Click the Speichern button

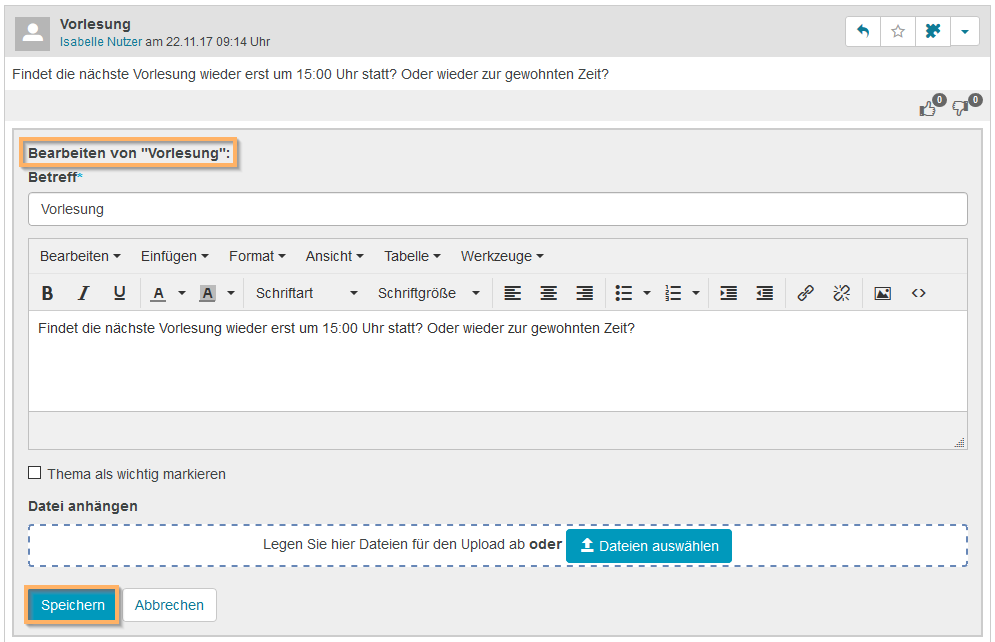click(71, 605)
